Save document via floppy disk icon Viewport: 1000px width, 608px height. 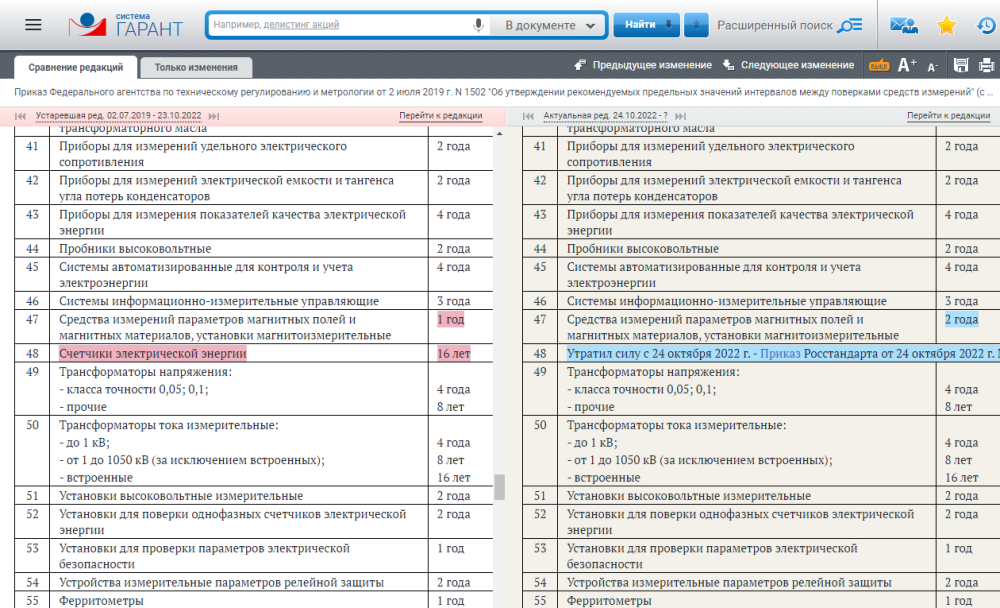961,66
